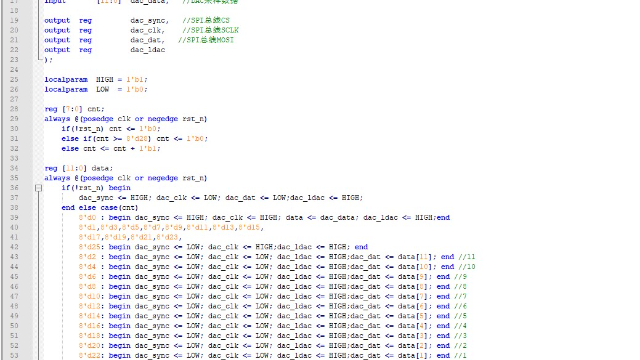640x360 pixels.
Task: Select 'dac_dat,' in the output declaration
Action: pyautogui.click(x=148, y=40)
